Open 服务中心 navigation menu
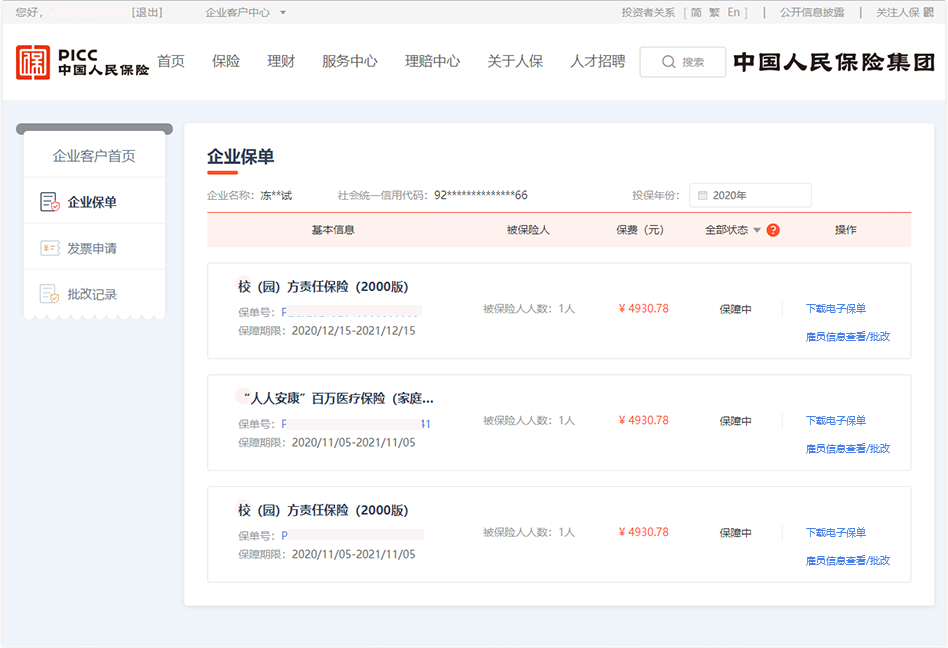Viewport: 948px width, 648px height. (350, 61)
